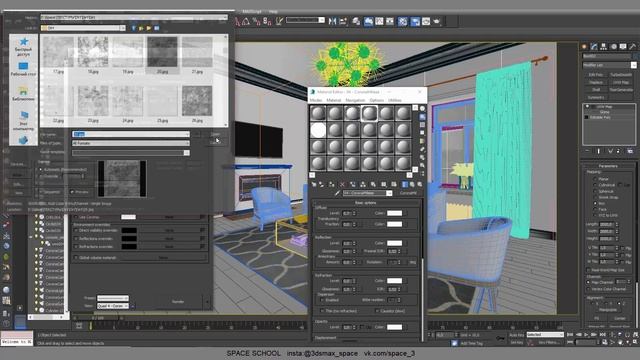640x360 pixels.
Task: Open the Motion panel tab icon
Action: (x=613, y=47)
